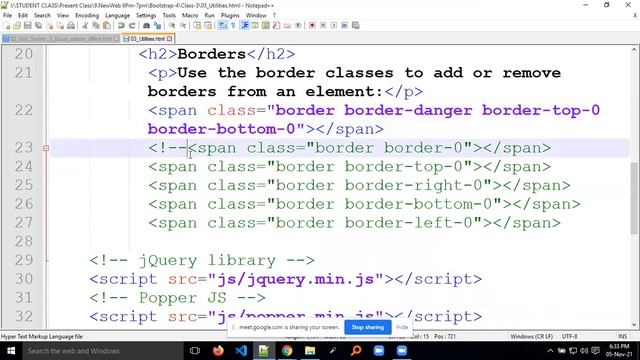Screen dimensions: 640x360
Task: Paste from clipboard toolbar icon
Action: coord(107,25)
